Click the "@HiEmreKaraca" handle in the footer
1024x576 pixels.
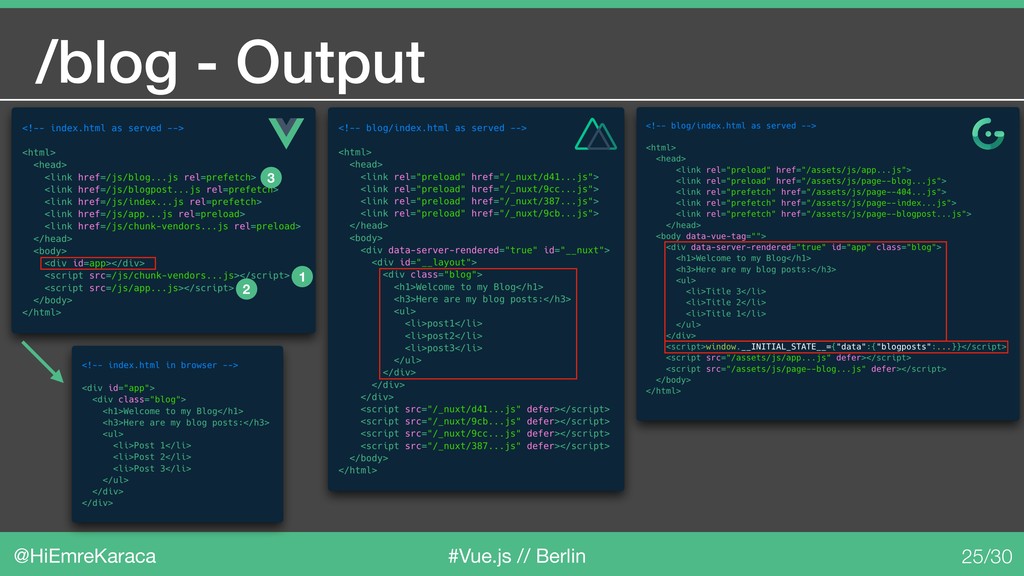(85, 556)
